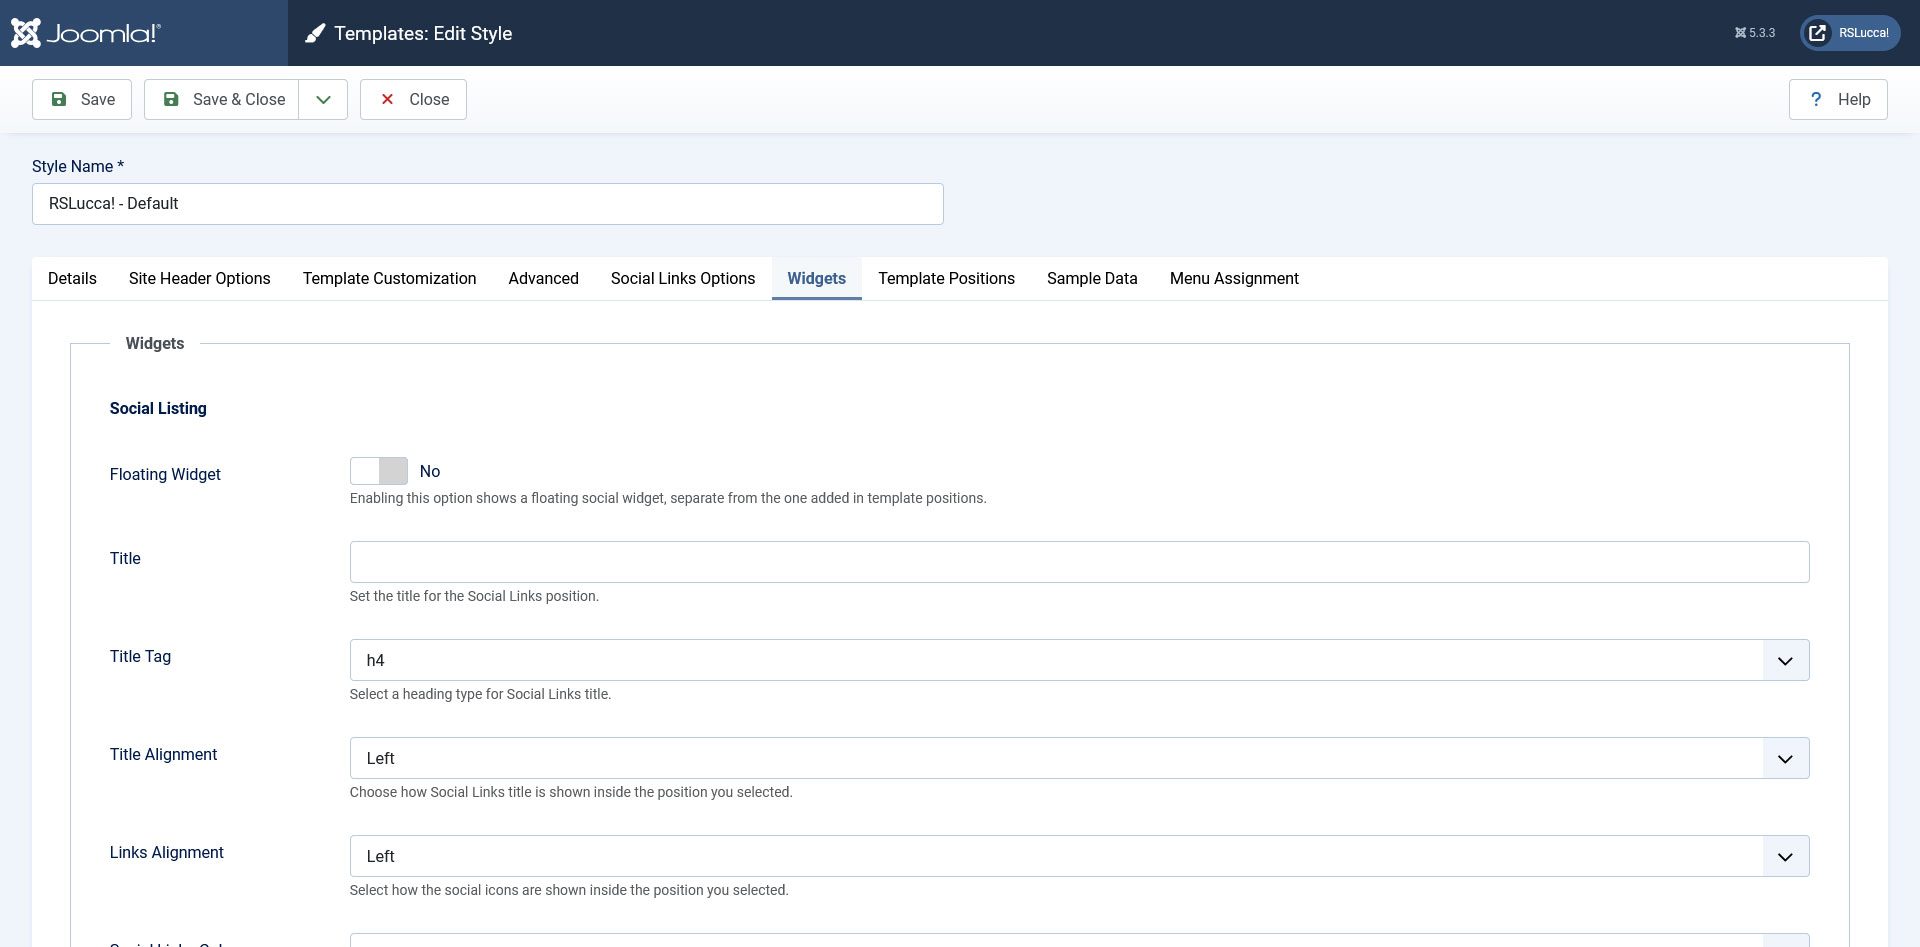Click the Style Name input field
1920x947 pixels.
pos(487,204)
